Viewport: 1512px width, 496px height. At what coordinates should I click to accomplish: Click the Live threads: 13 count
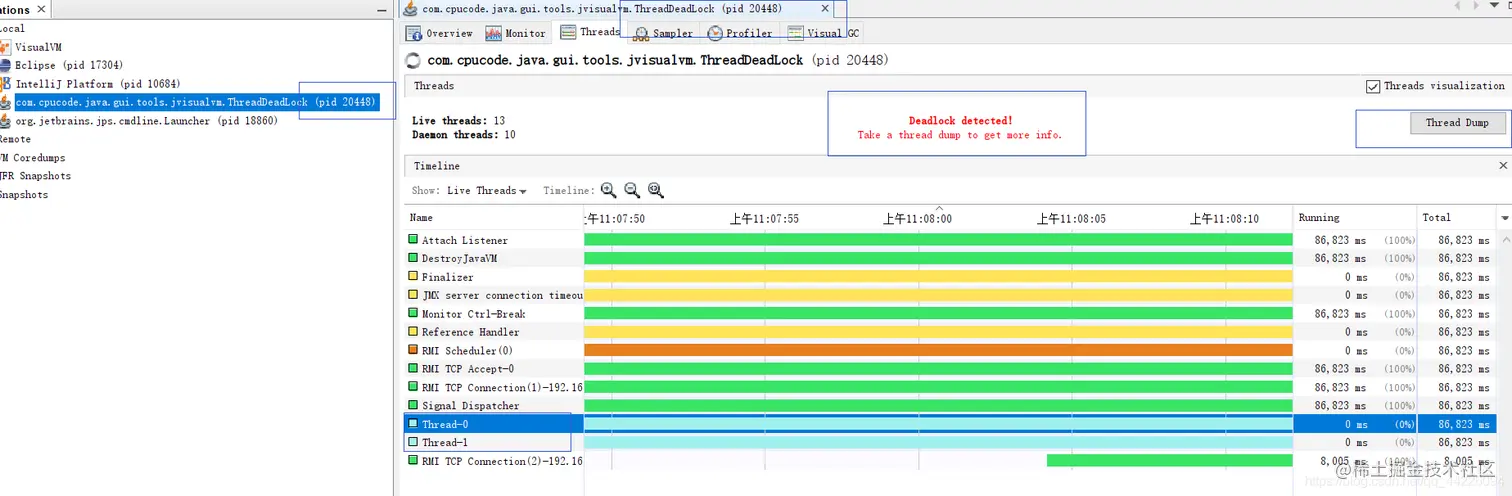[x=458, y=120]
